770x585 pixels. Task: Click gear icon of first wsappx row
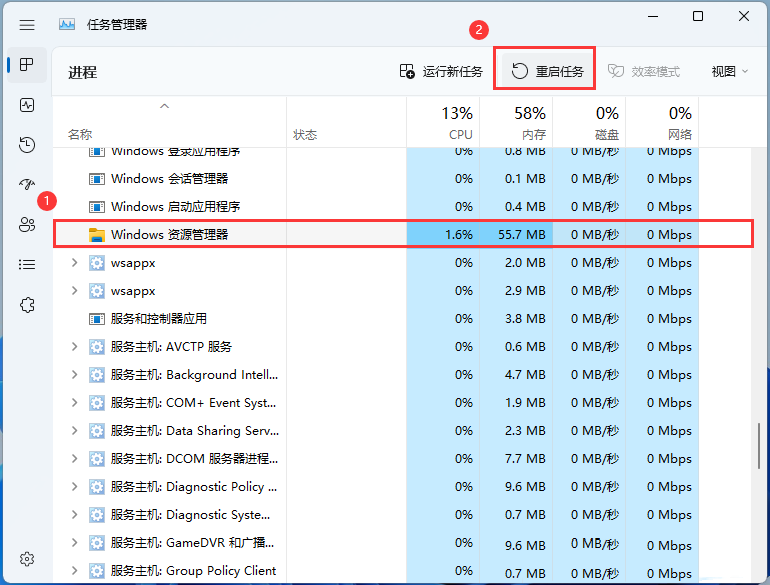coord(97,263)
